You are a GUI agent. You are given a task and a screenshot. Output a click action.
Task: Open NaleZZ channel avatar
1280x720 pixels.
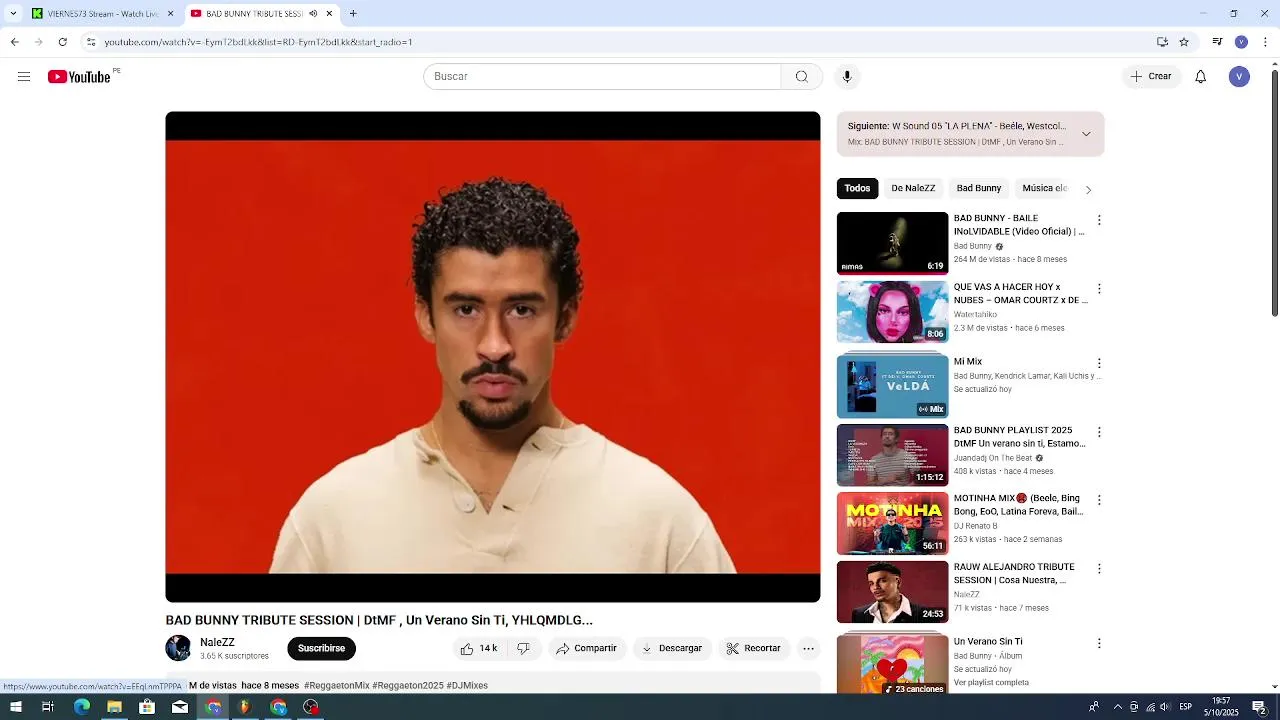178,648
